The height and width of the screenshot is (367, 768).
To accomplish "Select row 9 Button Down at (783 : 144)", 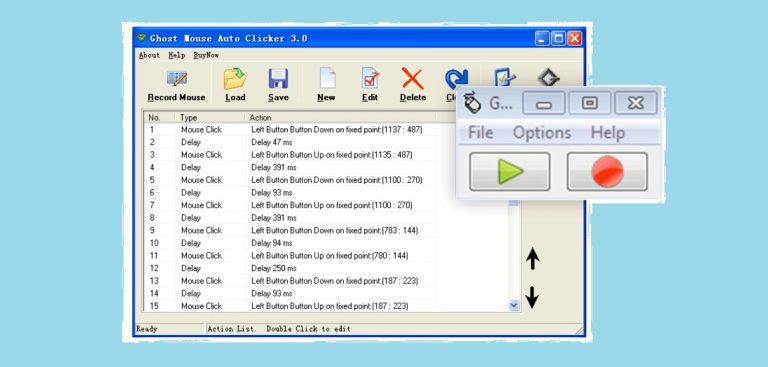I will coord(290,230).
